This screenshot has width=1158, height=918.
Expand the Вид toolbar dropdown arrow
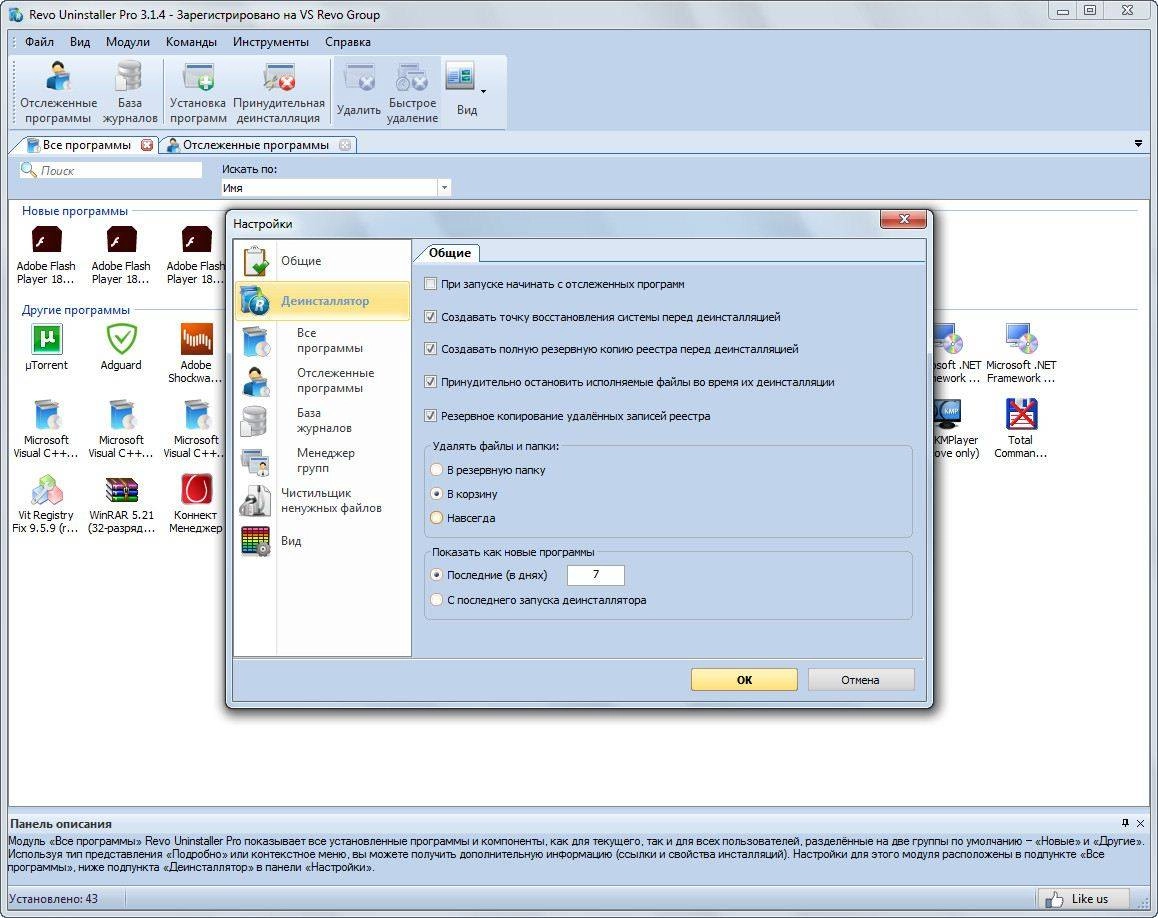483,92
